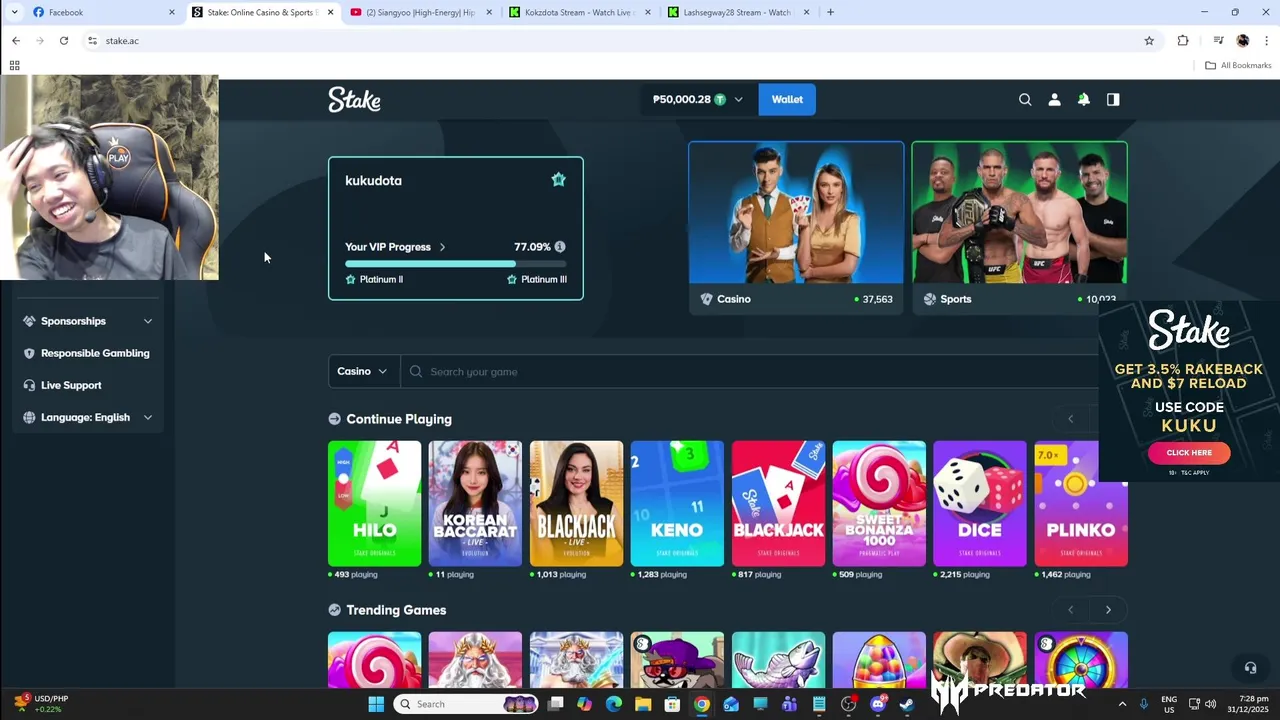
Task: Click the CLICK HERE promo button
Action: (1189, 452)
